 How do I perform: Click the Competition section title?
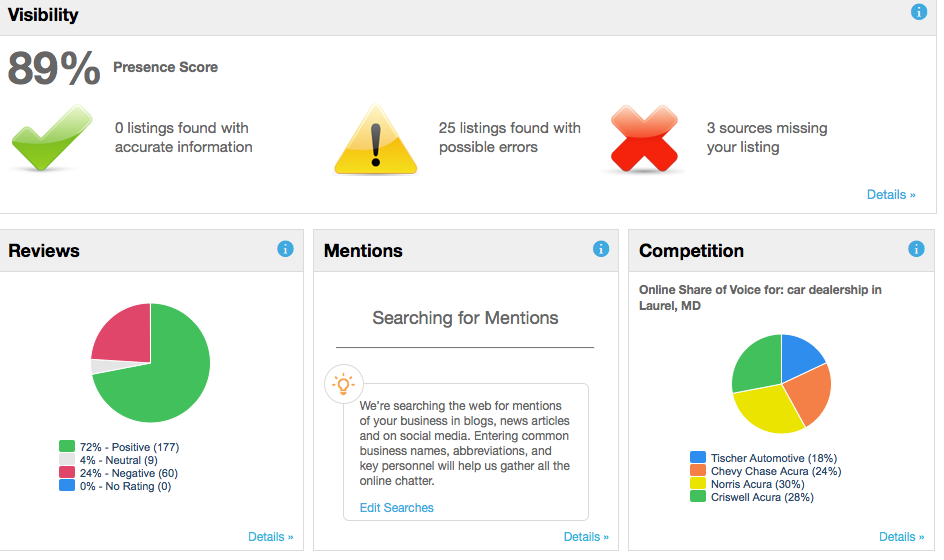click(x=691, y=250)
